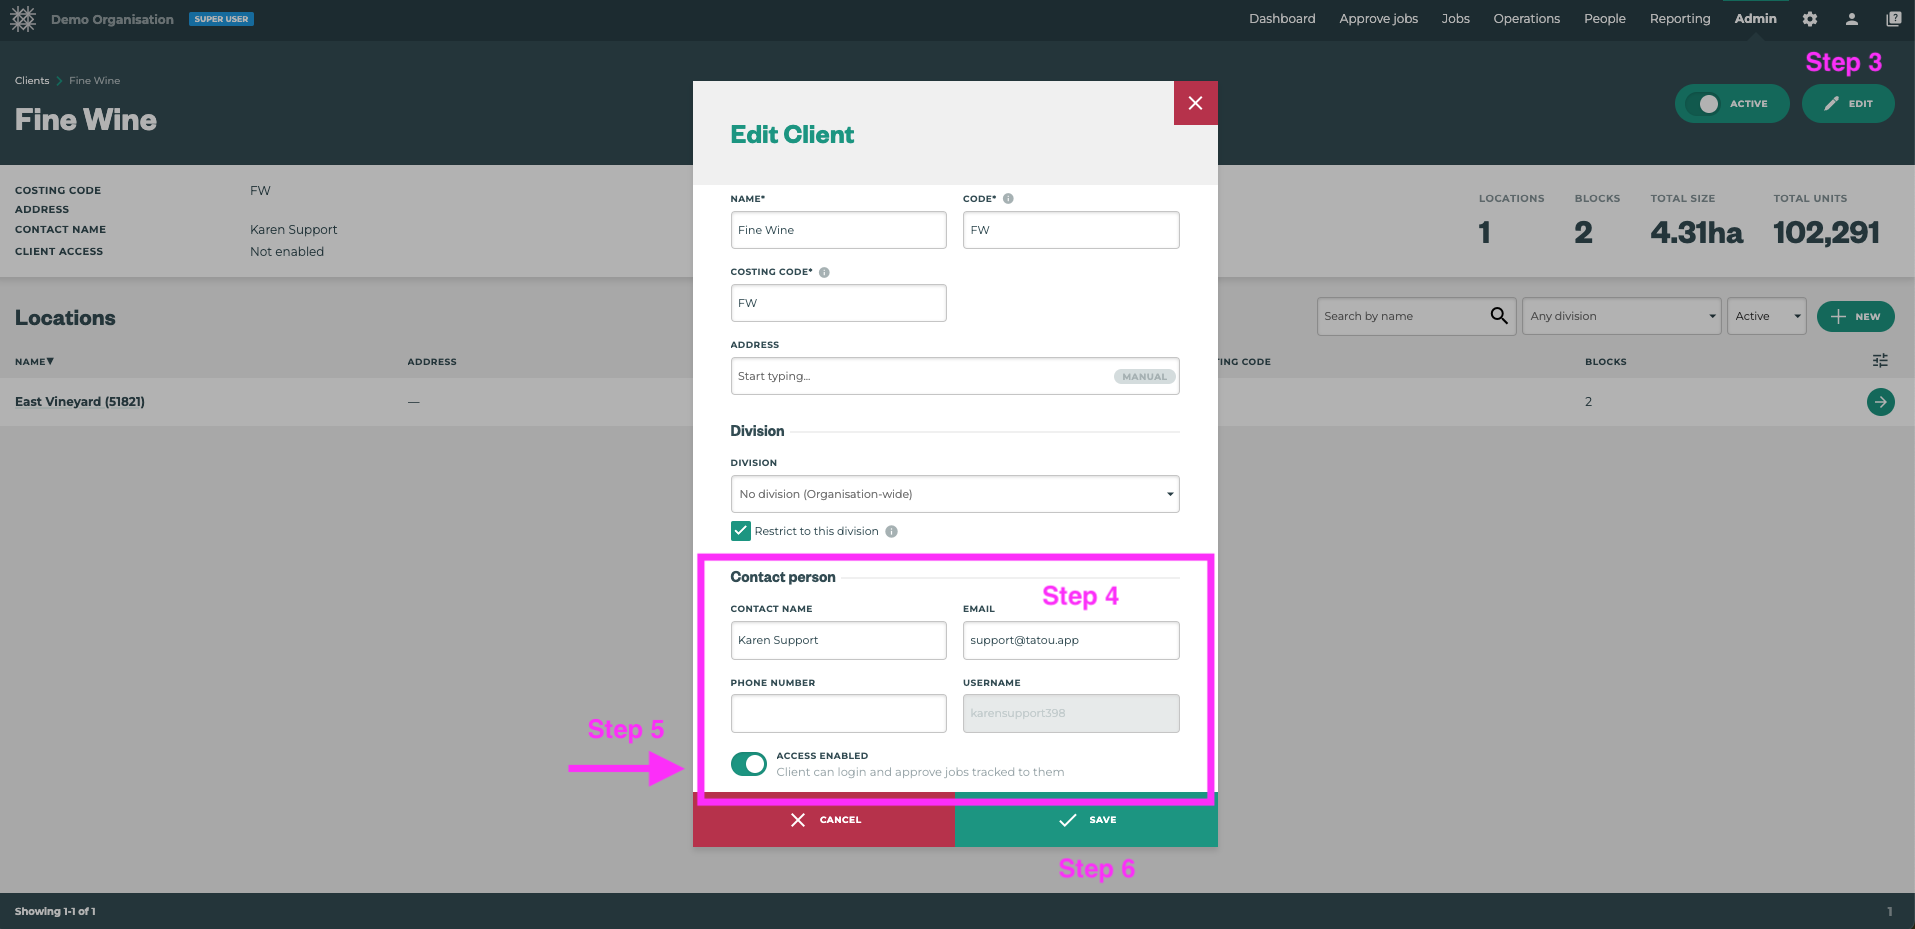Click the Manual address entry chip

click(1143, 376)
